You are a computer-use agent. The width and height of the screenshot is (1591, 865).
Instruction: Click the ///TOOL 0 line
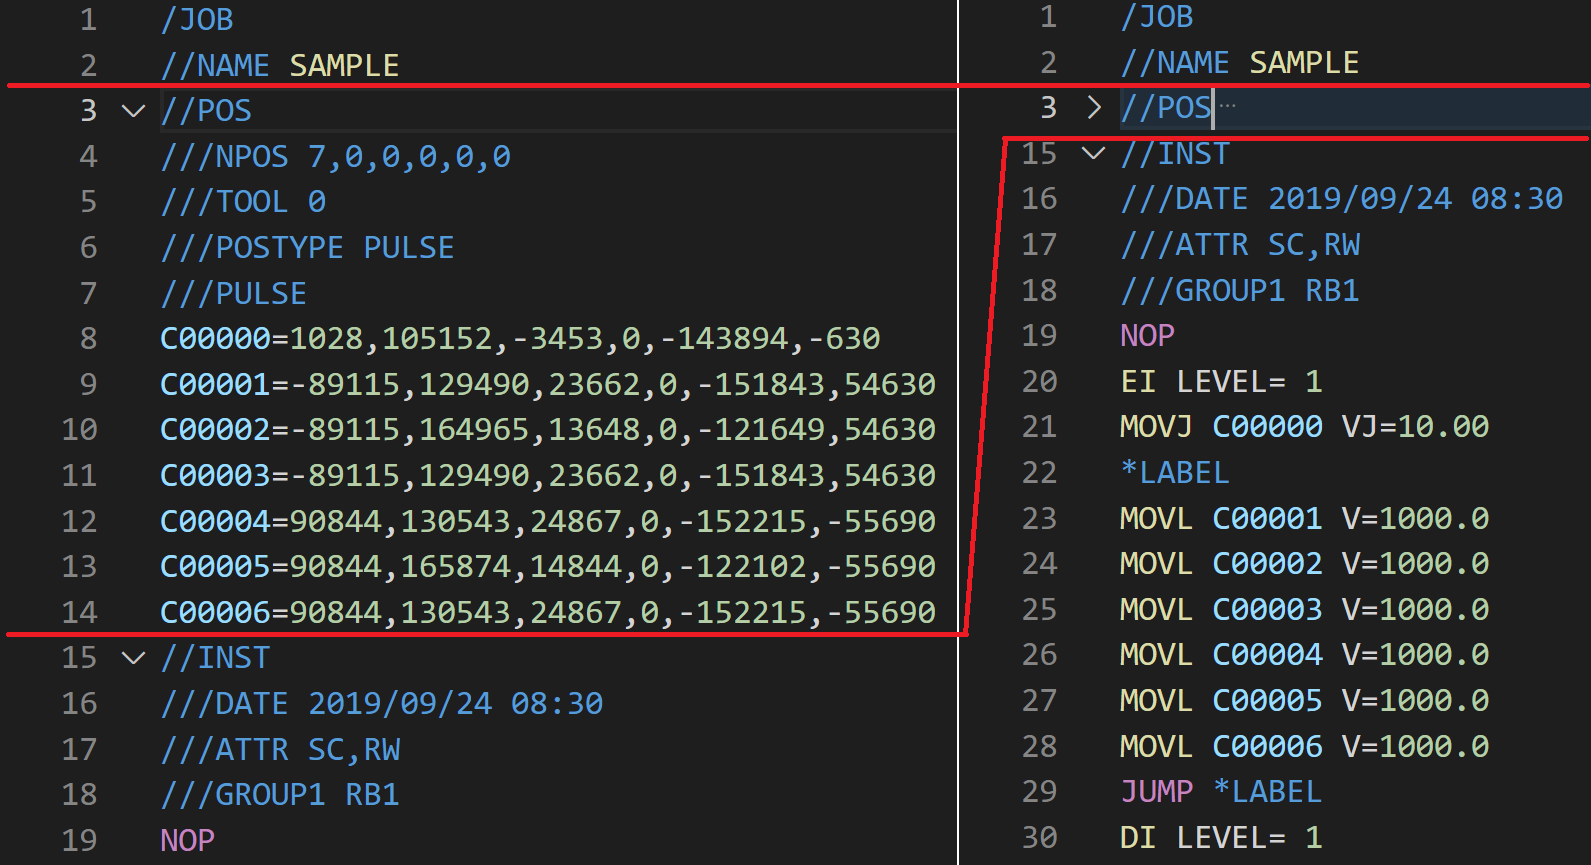pos(244,202)
